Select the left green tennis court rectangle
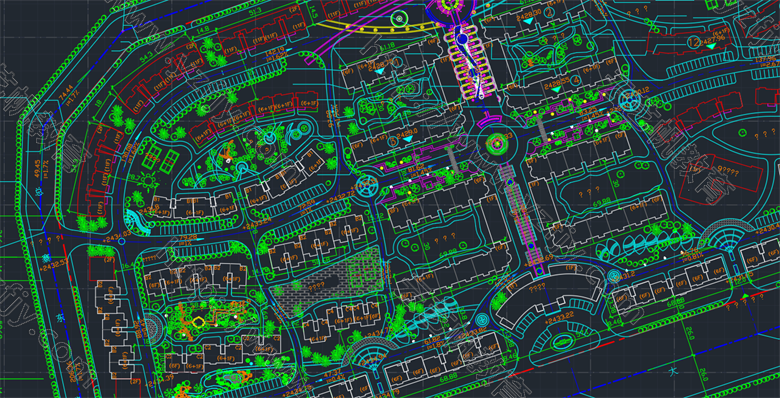This screenshot has height=398, width=780. (151, 156)
